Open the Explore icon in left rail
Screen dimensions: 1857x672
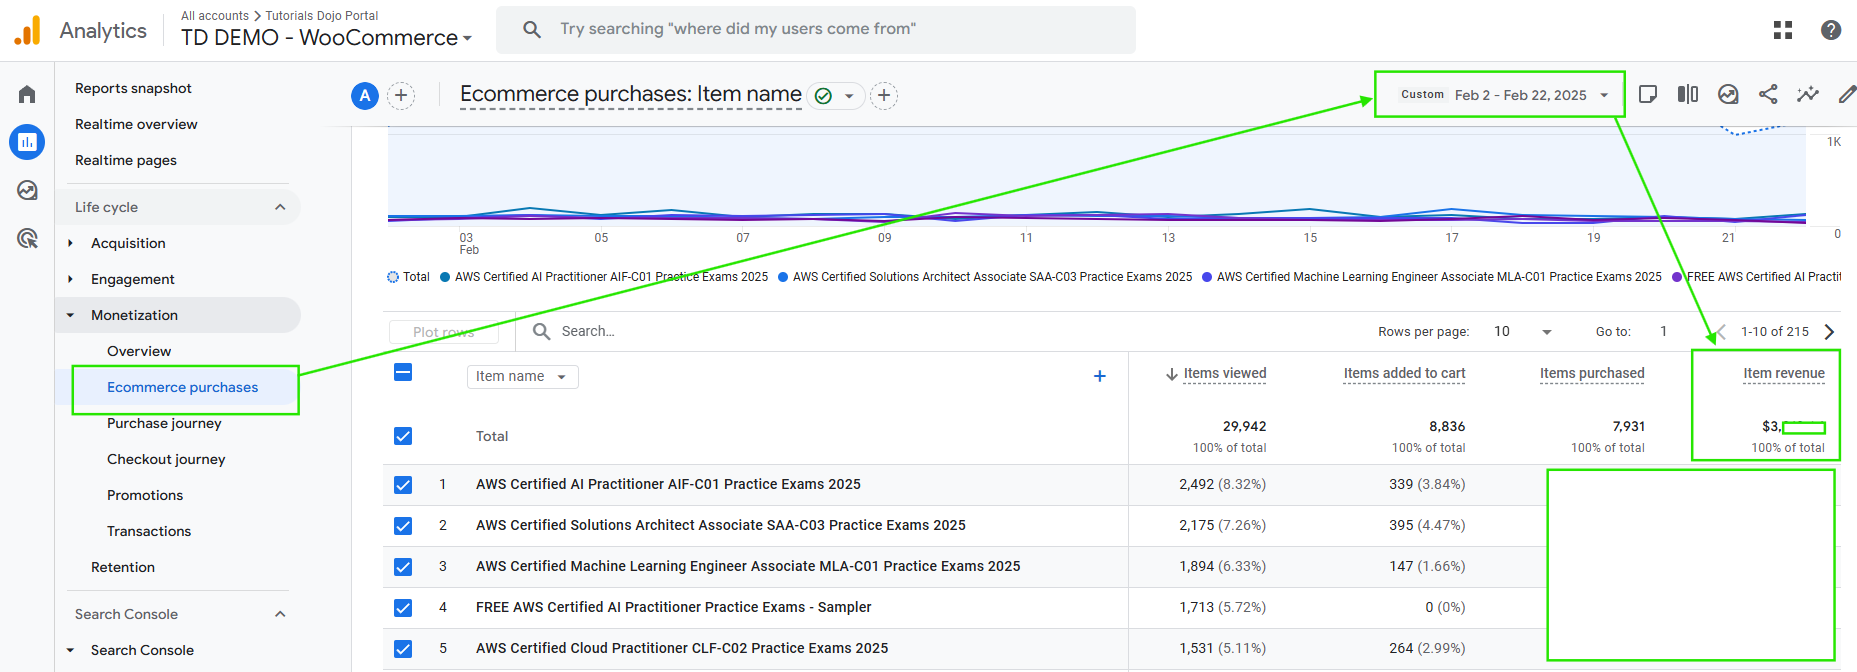point(27,190)
